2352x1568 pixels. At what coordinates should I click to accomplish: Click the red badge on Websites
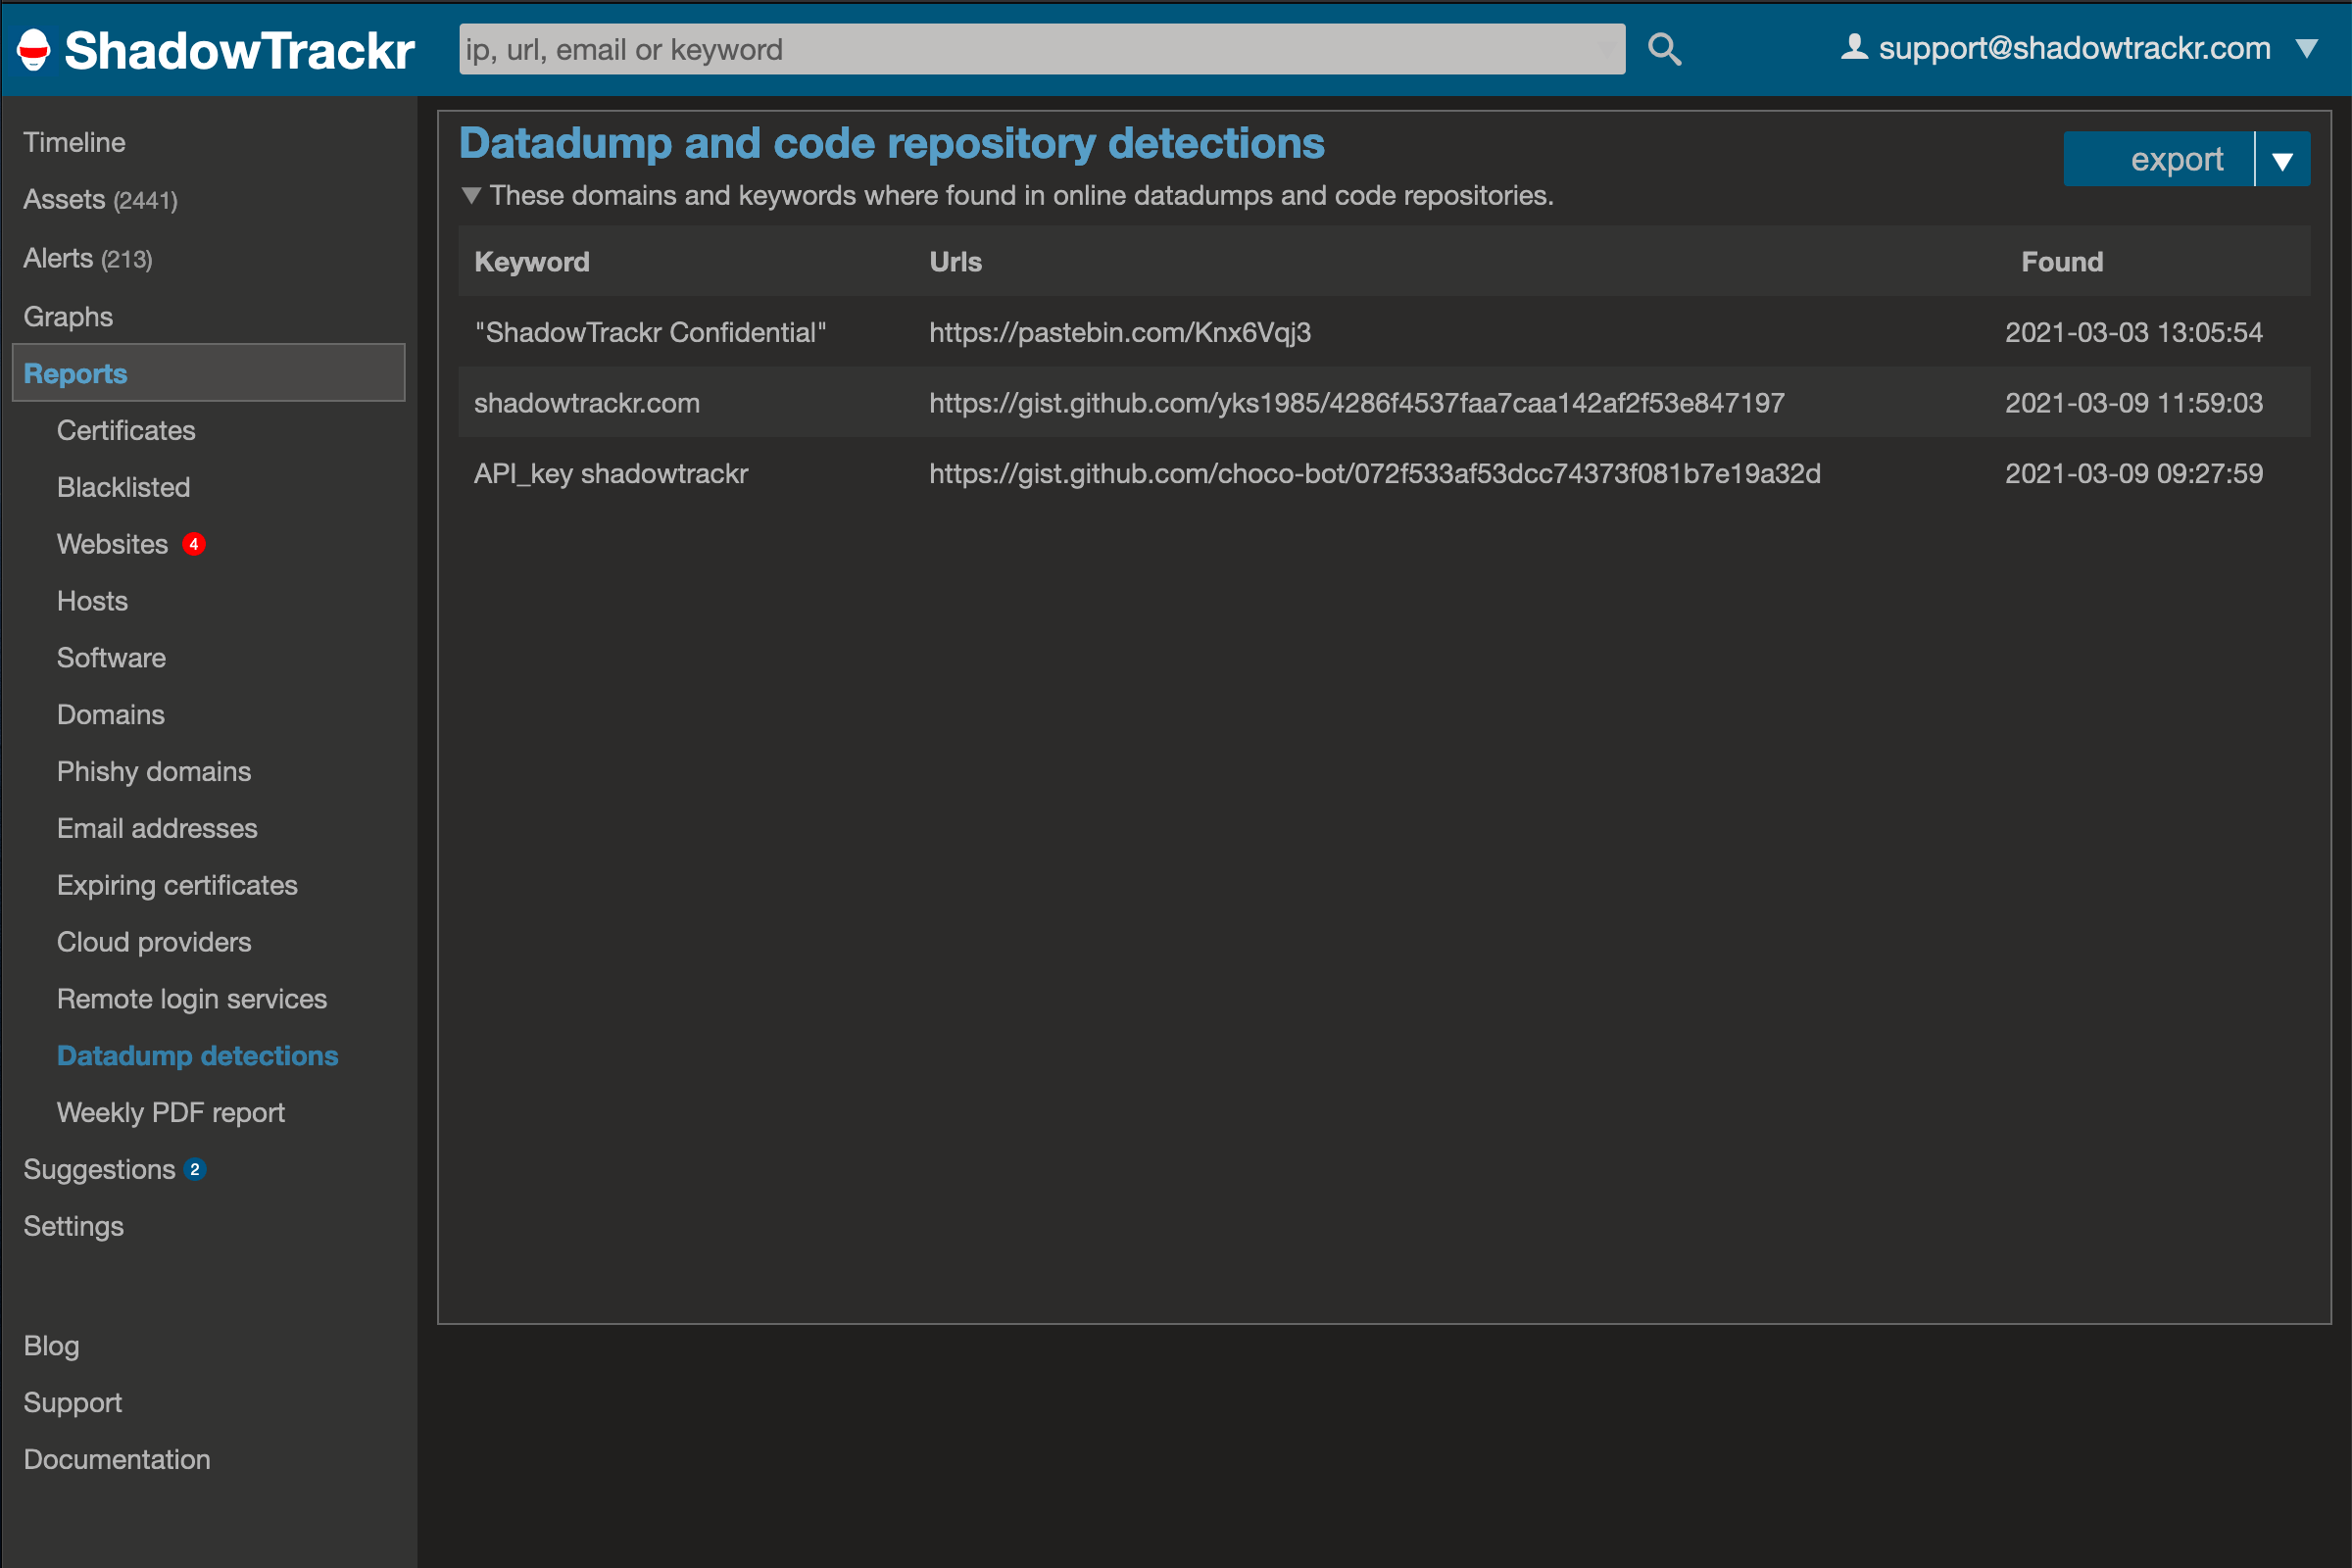coord(194,544)
